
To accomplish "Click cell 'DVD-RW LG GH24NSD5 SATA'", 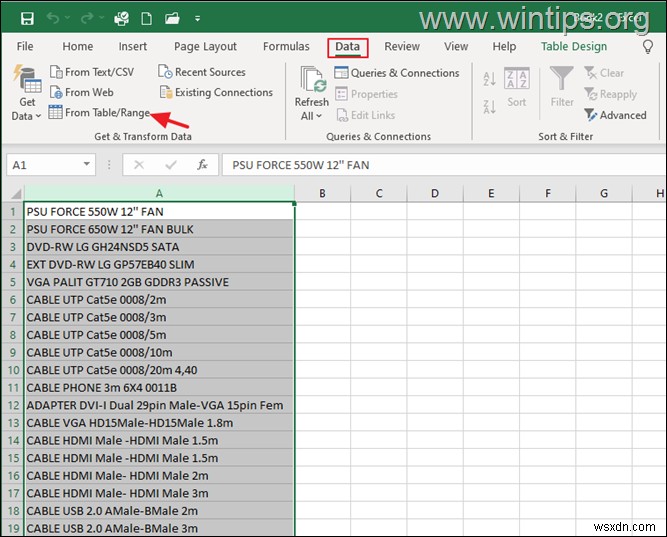I will (159, 247).
